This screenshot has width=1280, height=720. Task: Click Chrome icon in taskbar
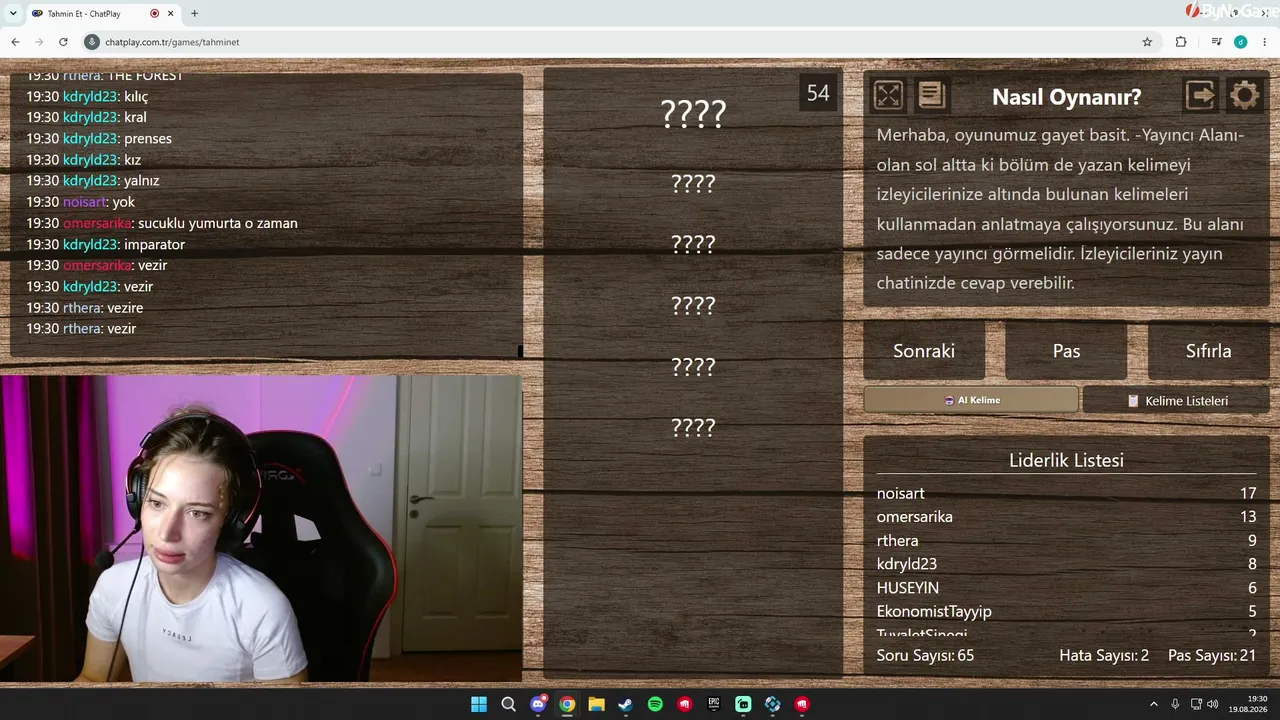(x=567, y=704)
